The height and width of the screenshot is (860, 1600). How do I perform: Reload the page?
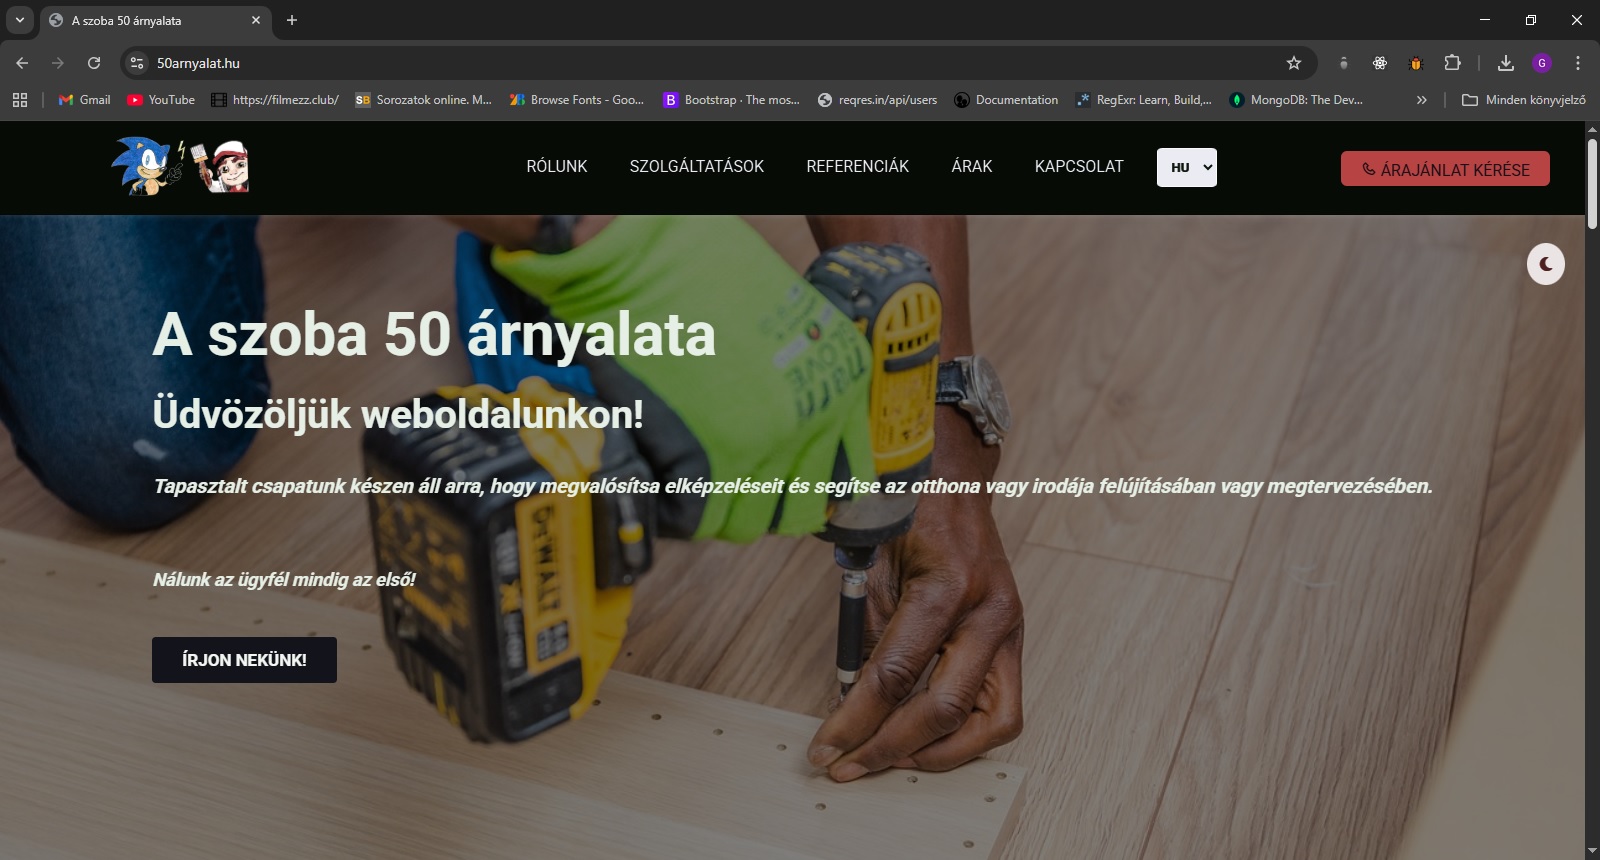tap(94, 63)
